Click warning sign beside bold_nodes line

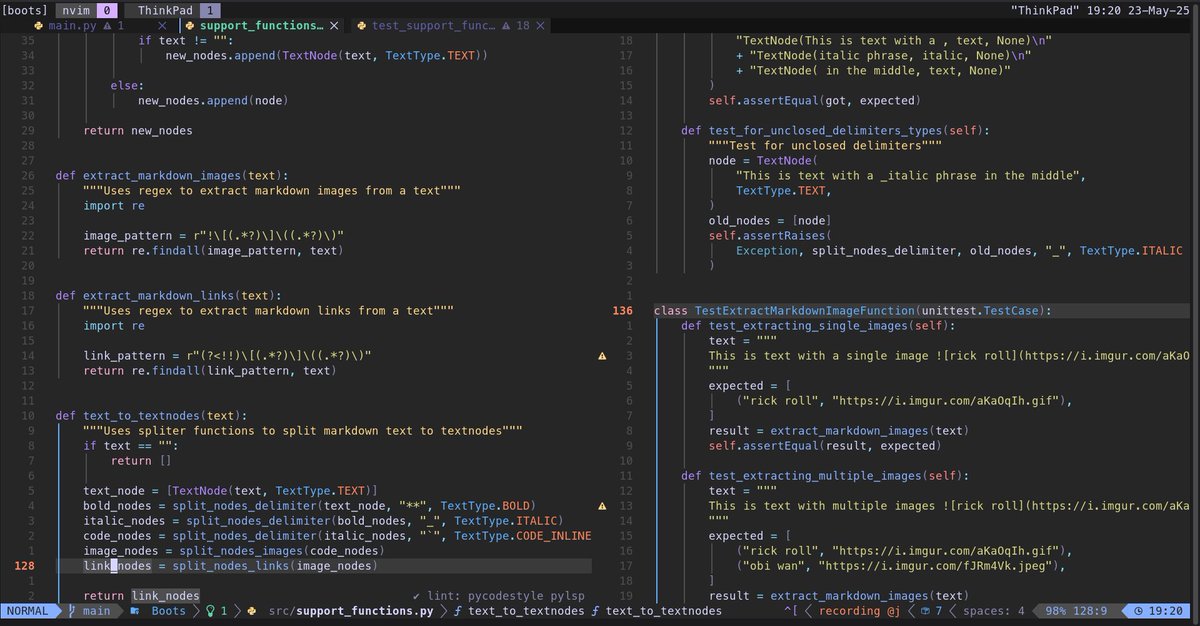pyautogui.click(x=602, y=506)
